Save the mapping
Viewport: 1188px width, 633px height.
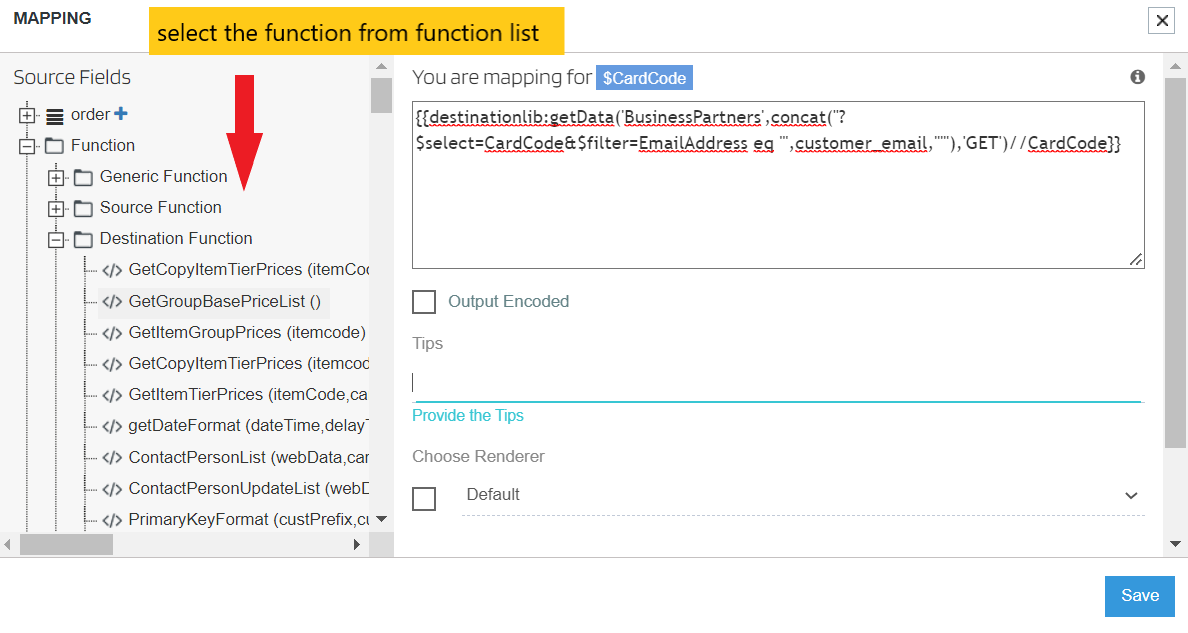[x=1139, y=596]
